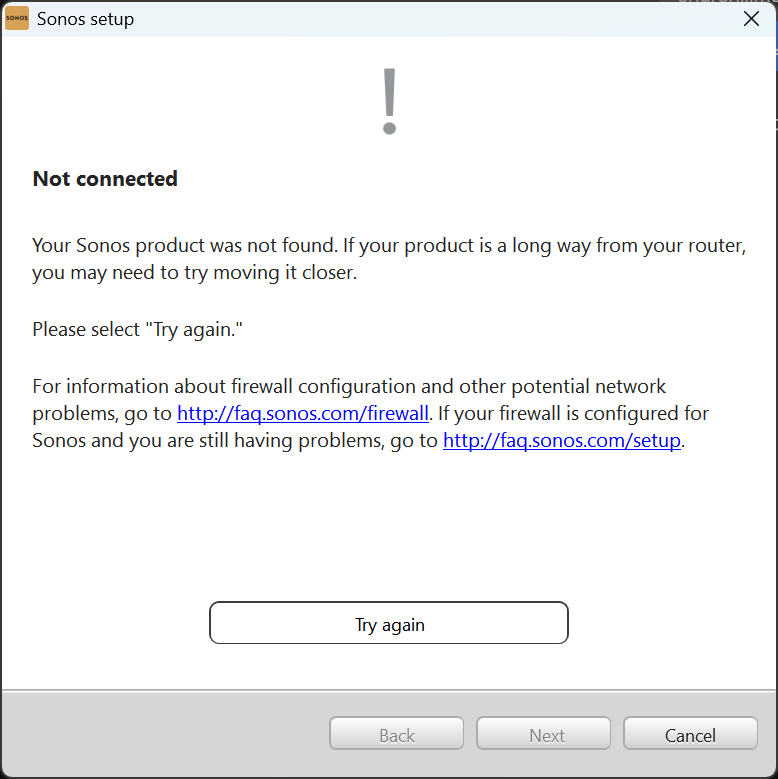Click the Sonos logo in the title bar
The height and width of the screenshot is (779, 778).
(x=17, y=18)
